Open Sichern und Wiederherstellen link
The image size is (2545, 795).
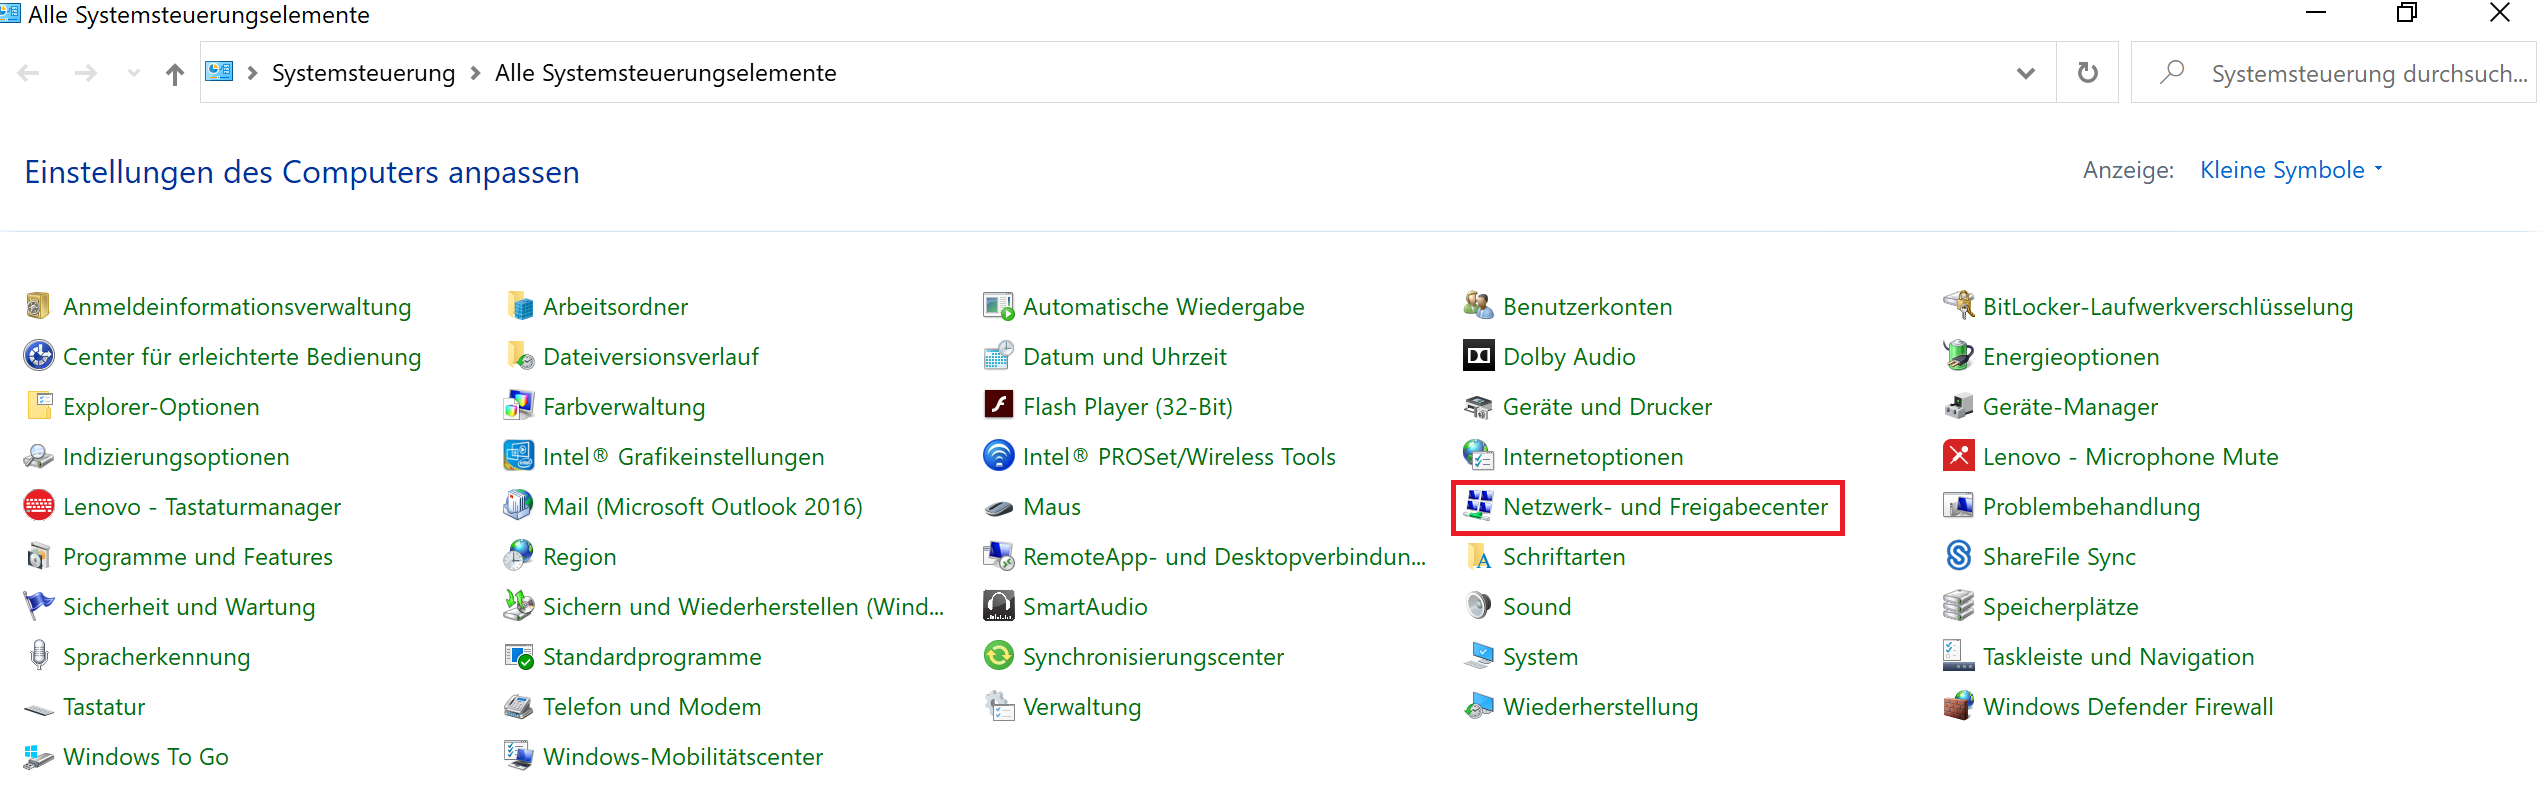click(743, 607)
